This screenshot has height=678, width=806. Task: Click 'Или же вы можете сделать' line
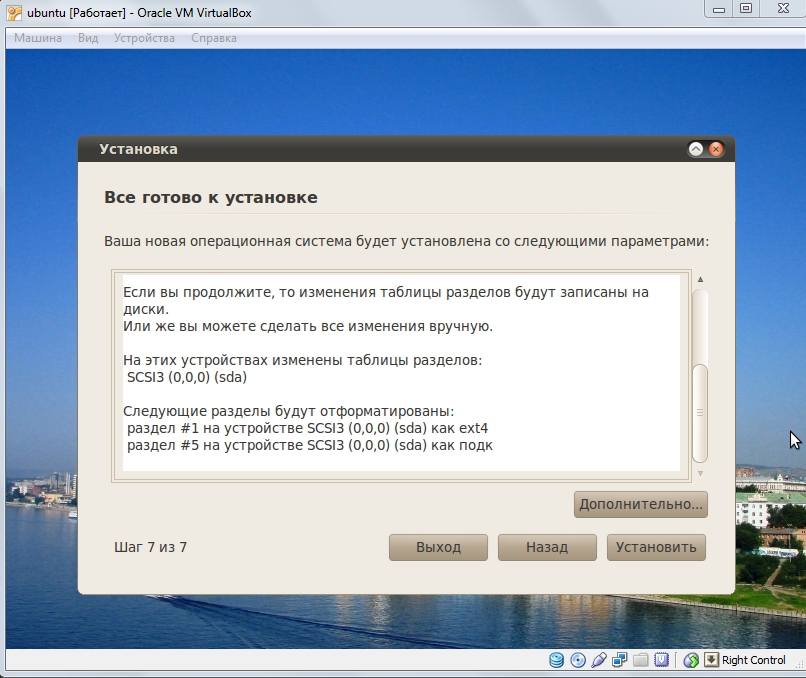click(308, 326)
